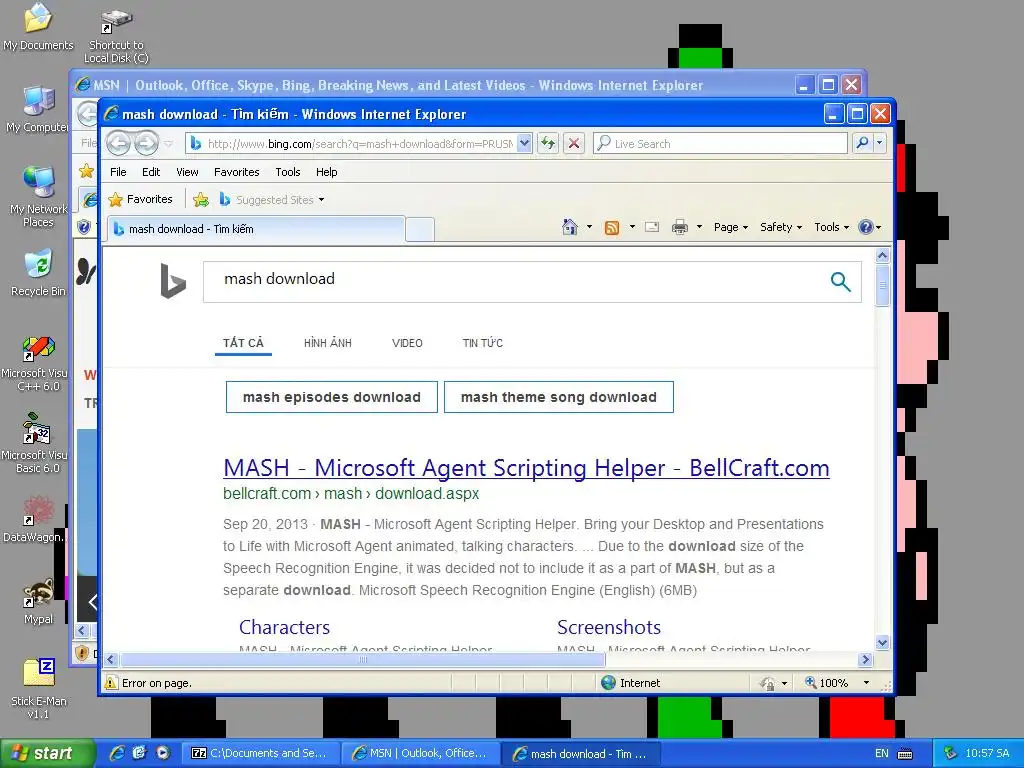This screenshot has height=768, width=1024.
Task: Click mash episodes download suggestion
Action: [x=332, y=397]
